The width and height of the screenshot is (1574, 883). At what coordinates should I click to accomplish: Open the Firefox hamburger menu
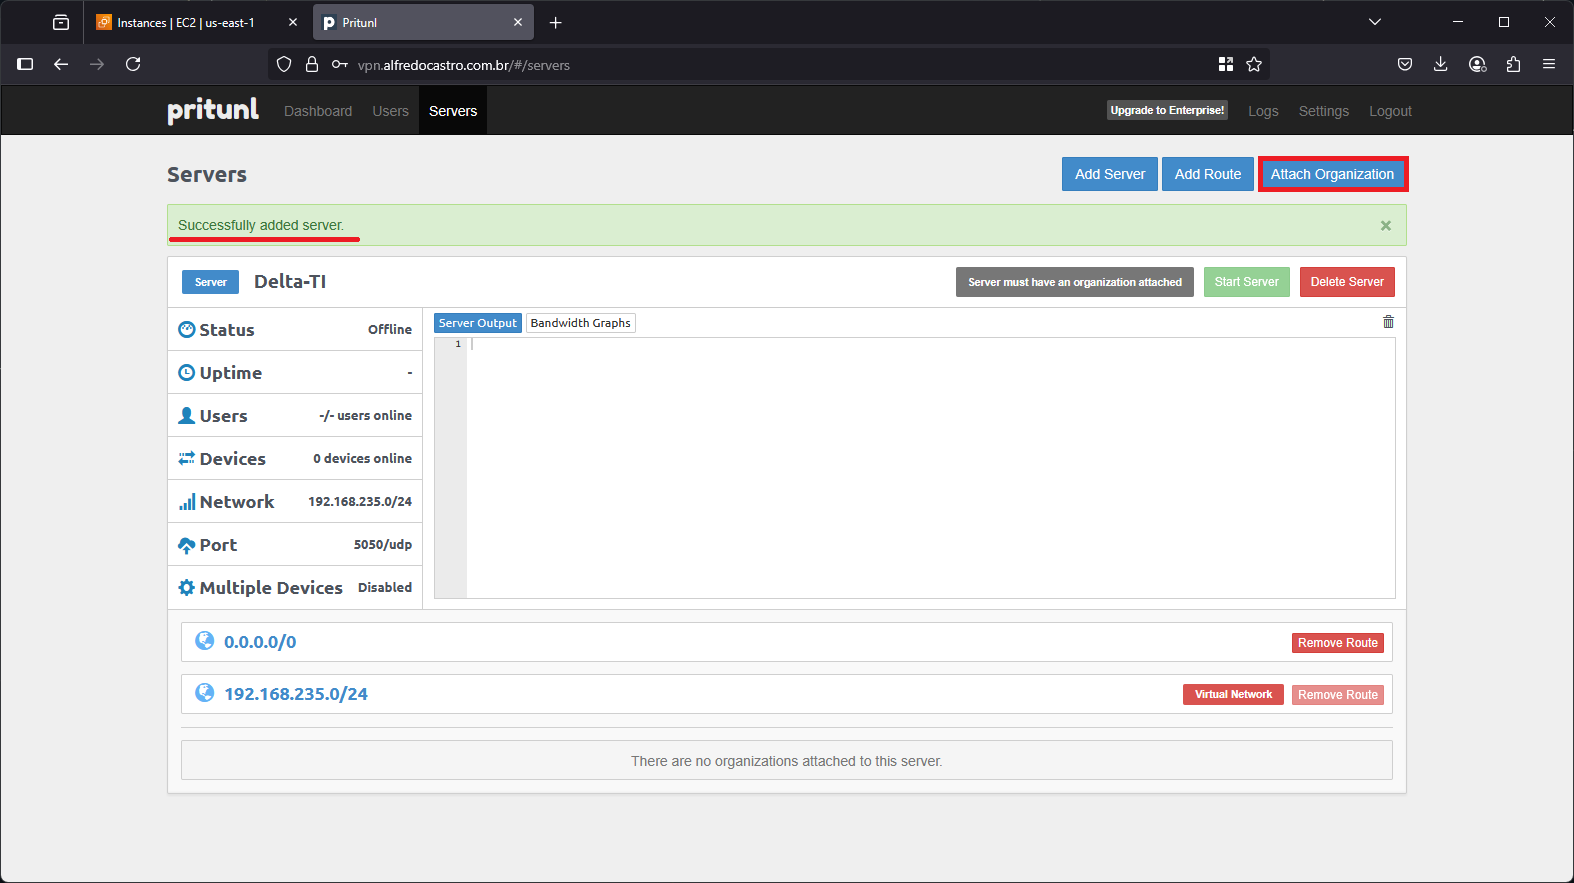point(1549,64)
